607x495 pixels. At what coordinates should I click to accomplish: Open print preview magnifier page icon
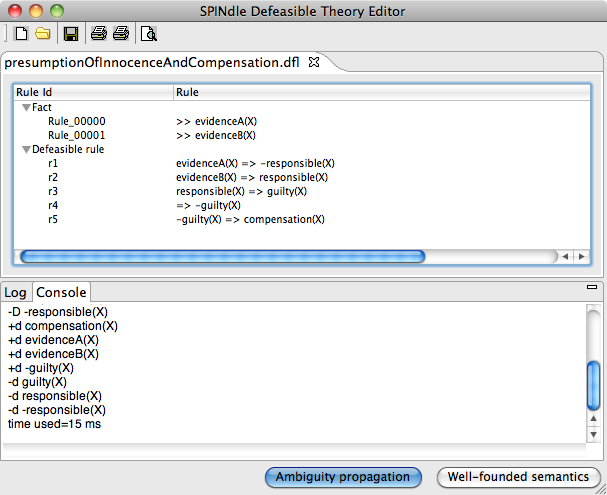tap(149, 34)
